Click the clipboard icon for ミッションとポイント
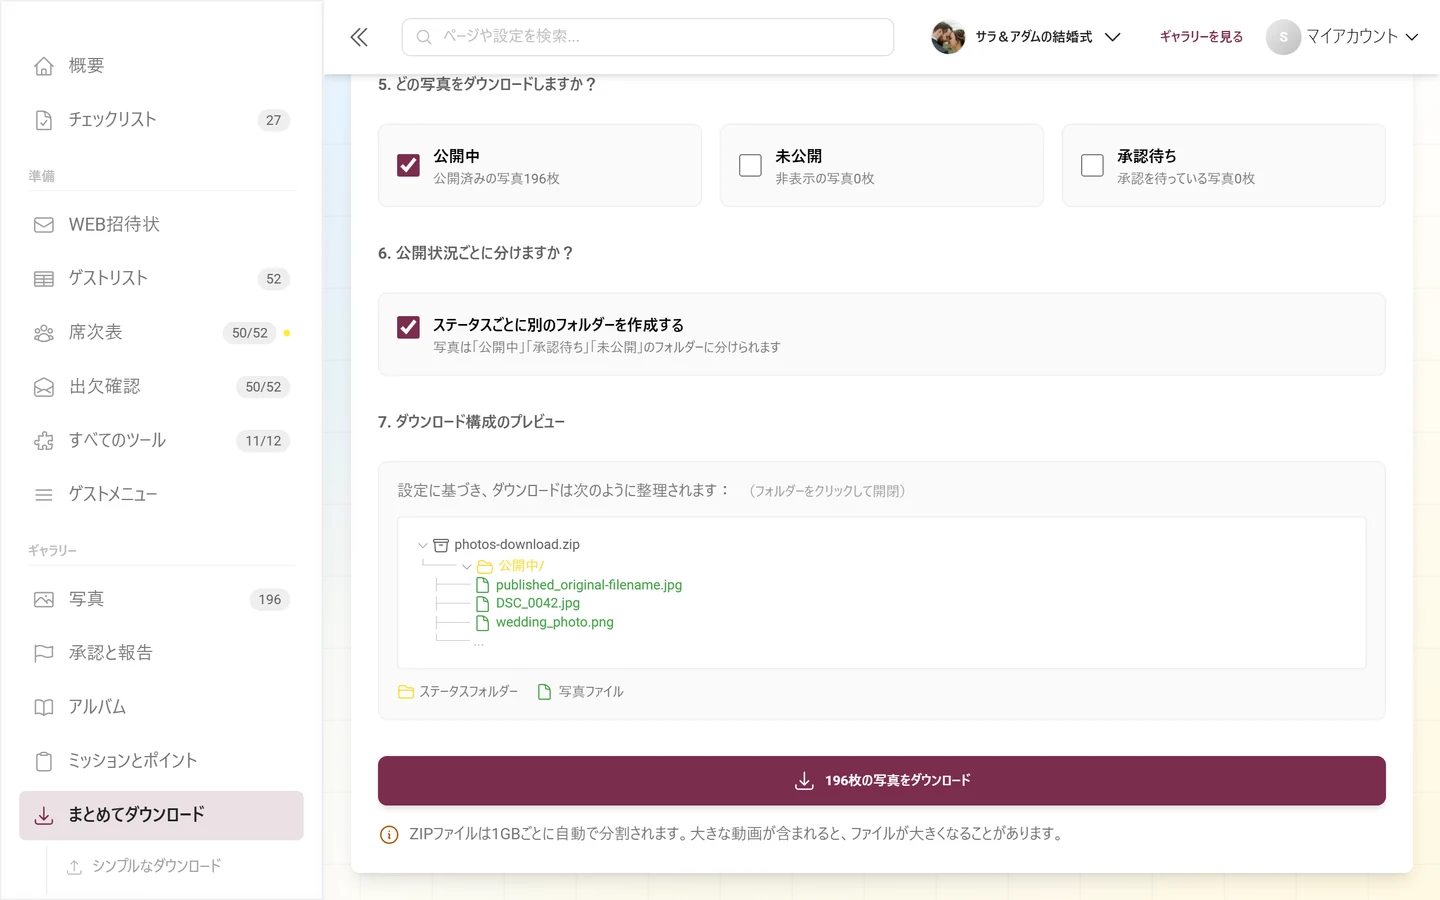1440x900 pixels. point(44,762)
